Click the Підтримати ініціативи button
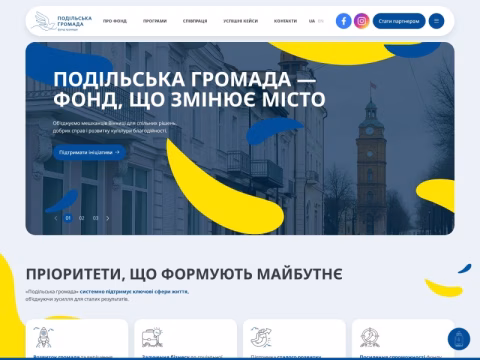This screenshot has height=360, width=480. tap(89, 152)
